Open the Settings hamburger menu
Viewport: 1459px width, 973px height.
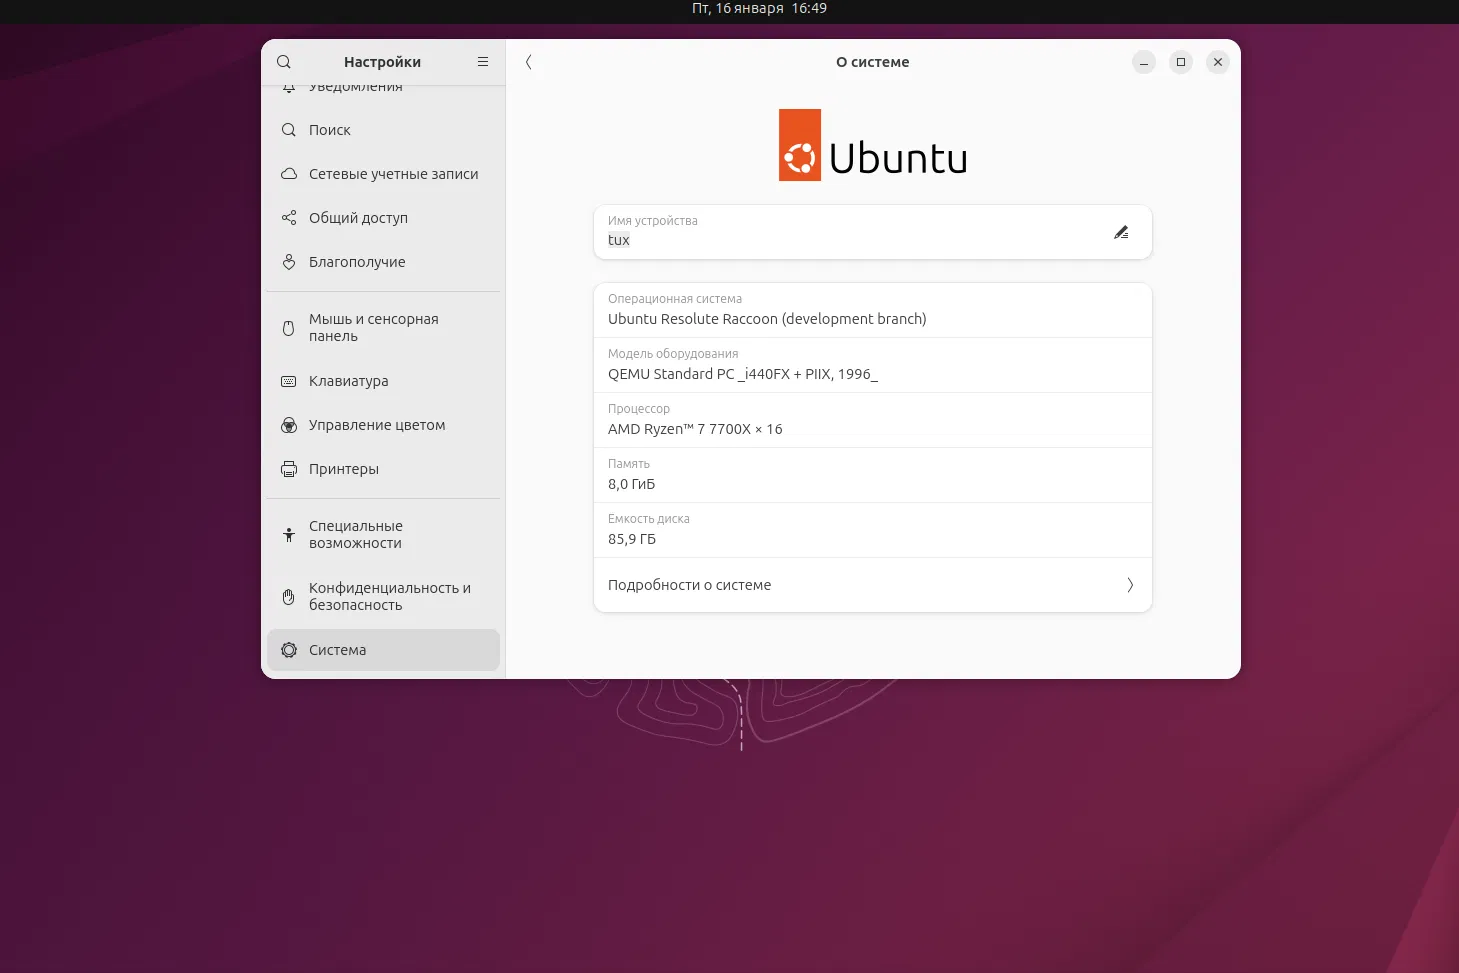pos(482,61)
